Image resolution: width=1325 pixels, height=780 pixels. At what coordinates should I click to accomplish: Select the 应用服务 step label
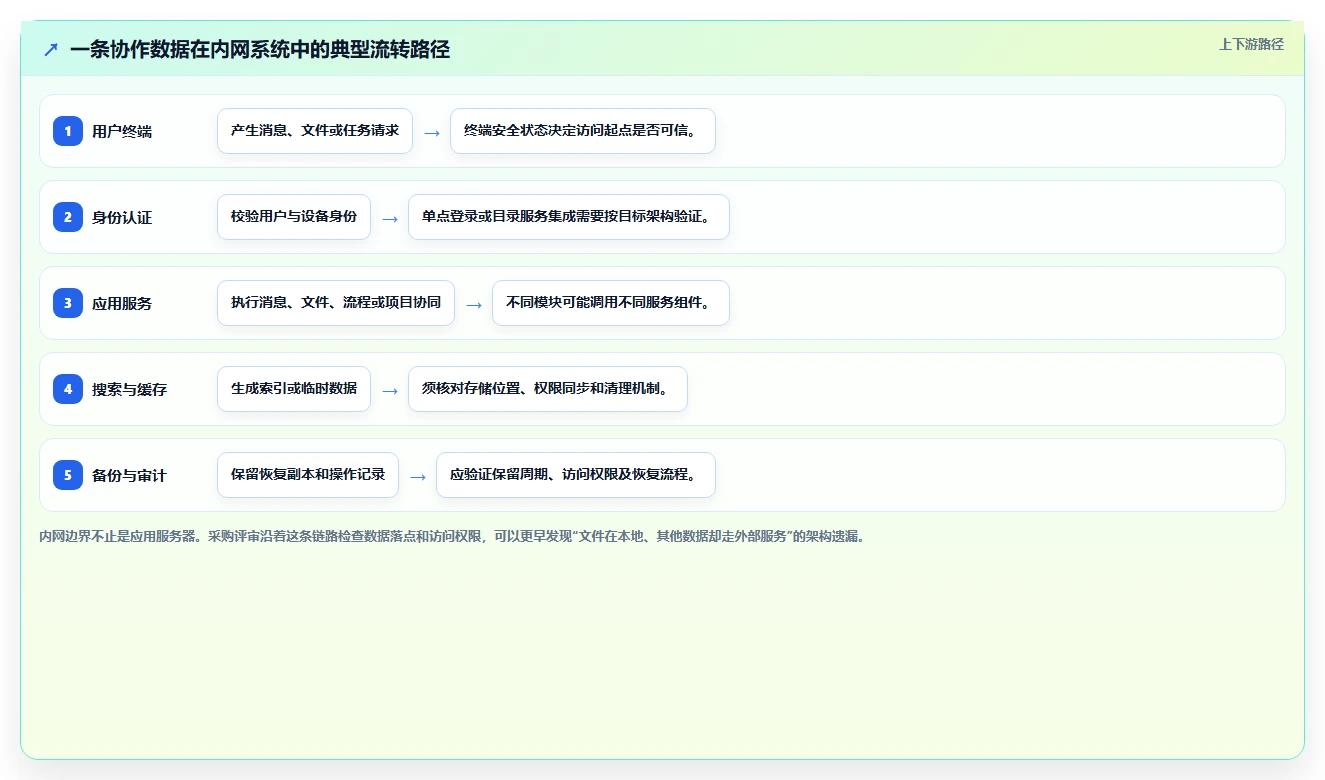(x=122, y=303)
